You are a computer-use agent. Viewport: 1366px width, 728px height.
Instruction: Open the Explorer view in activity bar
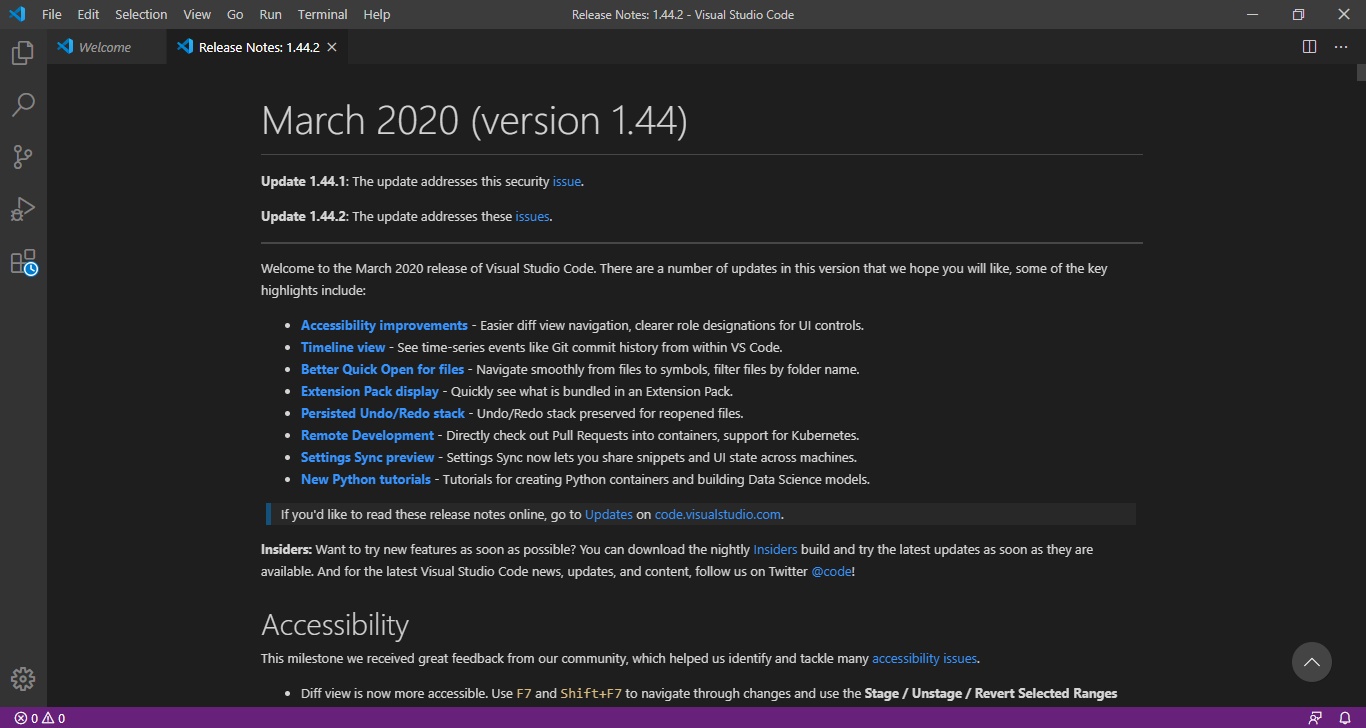click(x=23, y=53)
